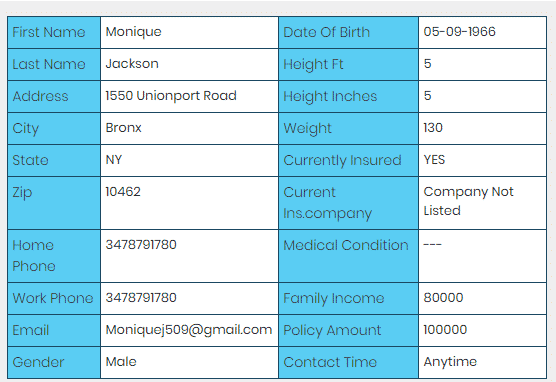The image size is (556, 382).
Task: Select the Currently Insured value YES
Action: (x=434, y=160)
